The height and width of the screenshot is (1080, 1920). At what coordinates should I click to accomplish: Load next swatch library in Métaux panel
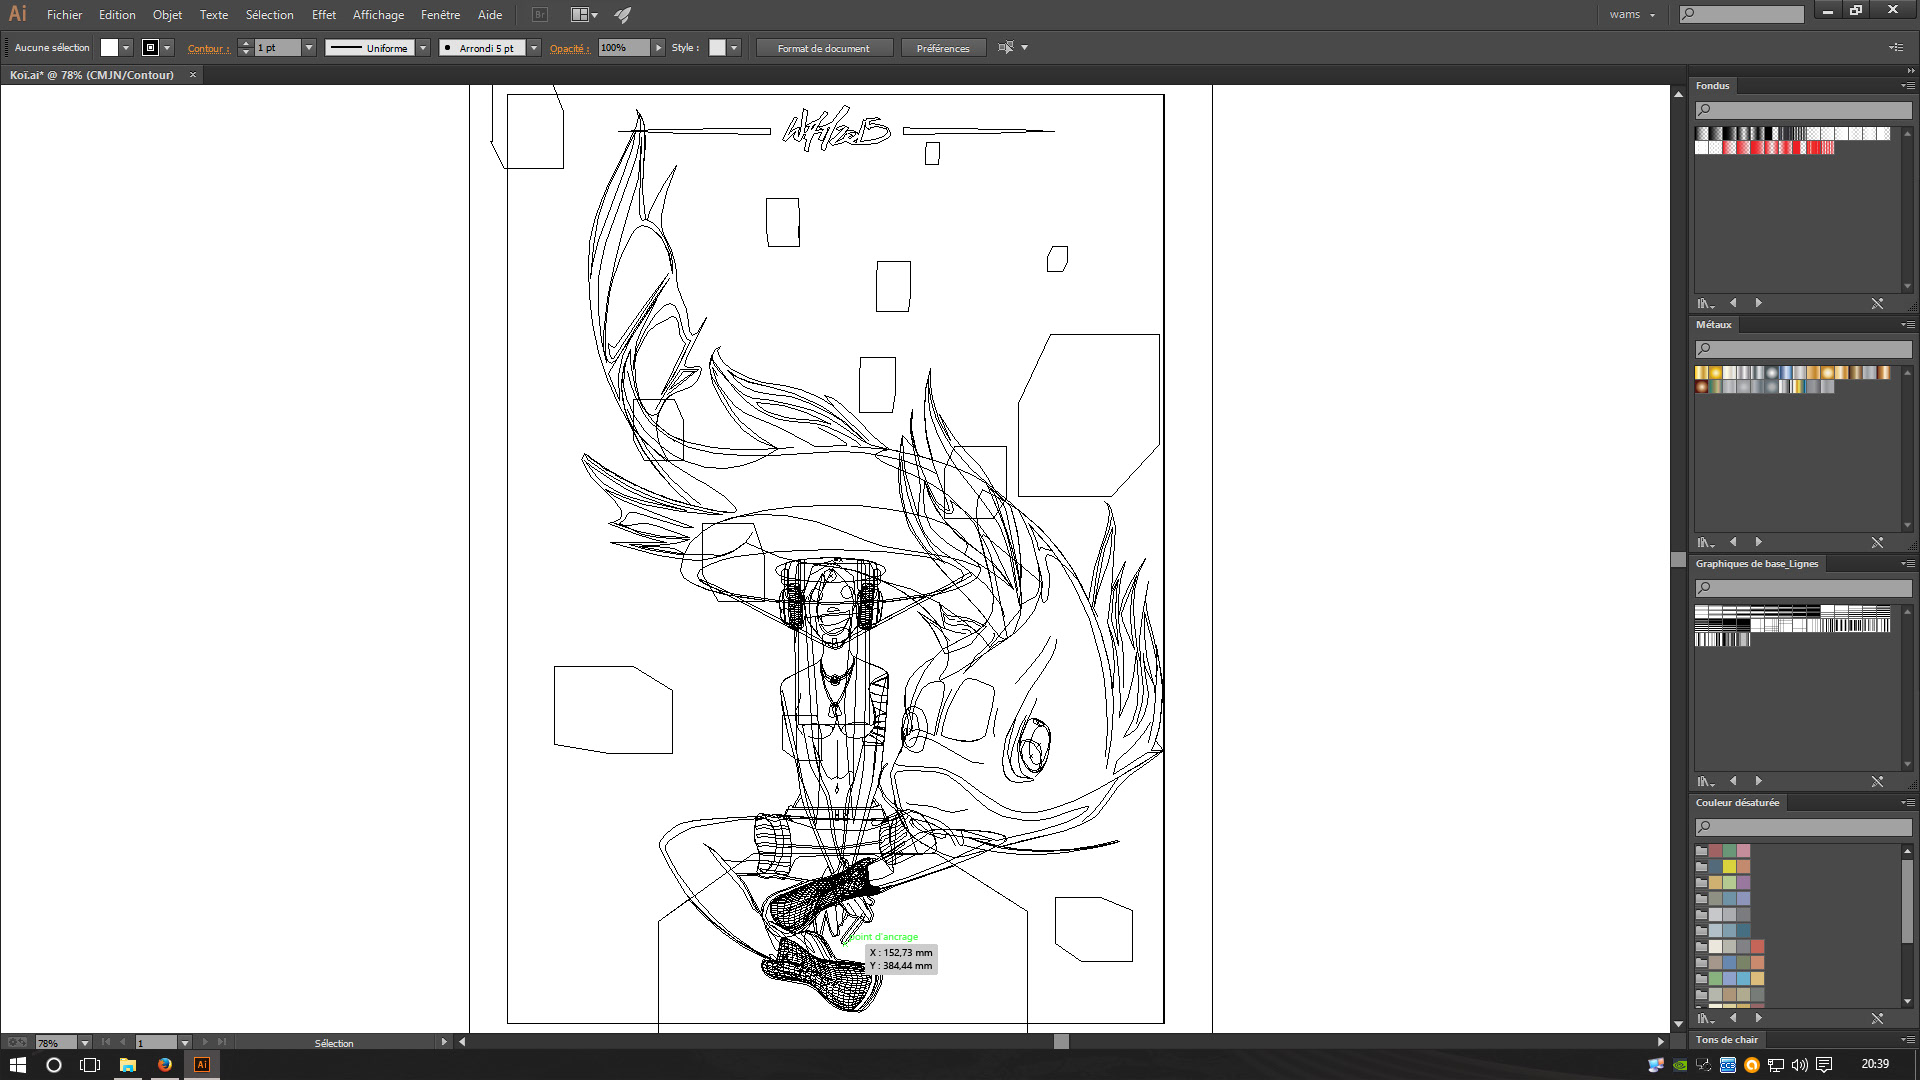click(x=1758, y=542)
